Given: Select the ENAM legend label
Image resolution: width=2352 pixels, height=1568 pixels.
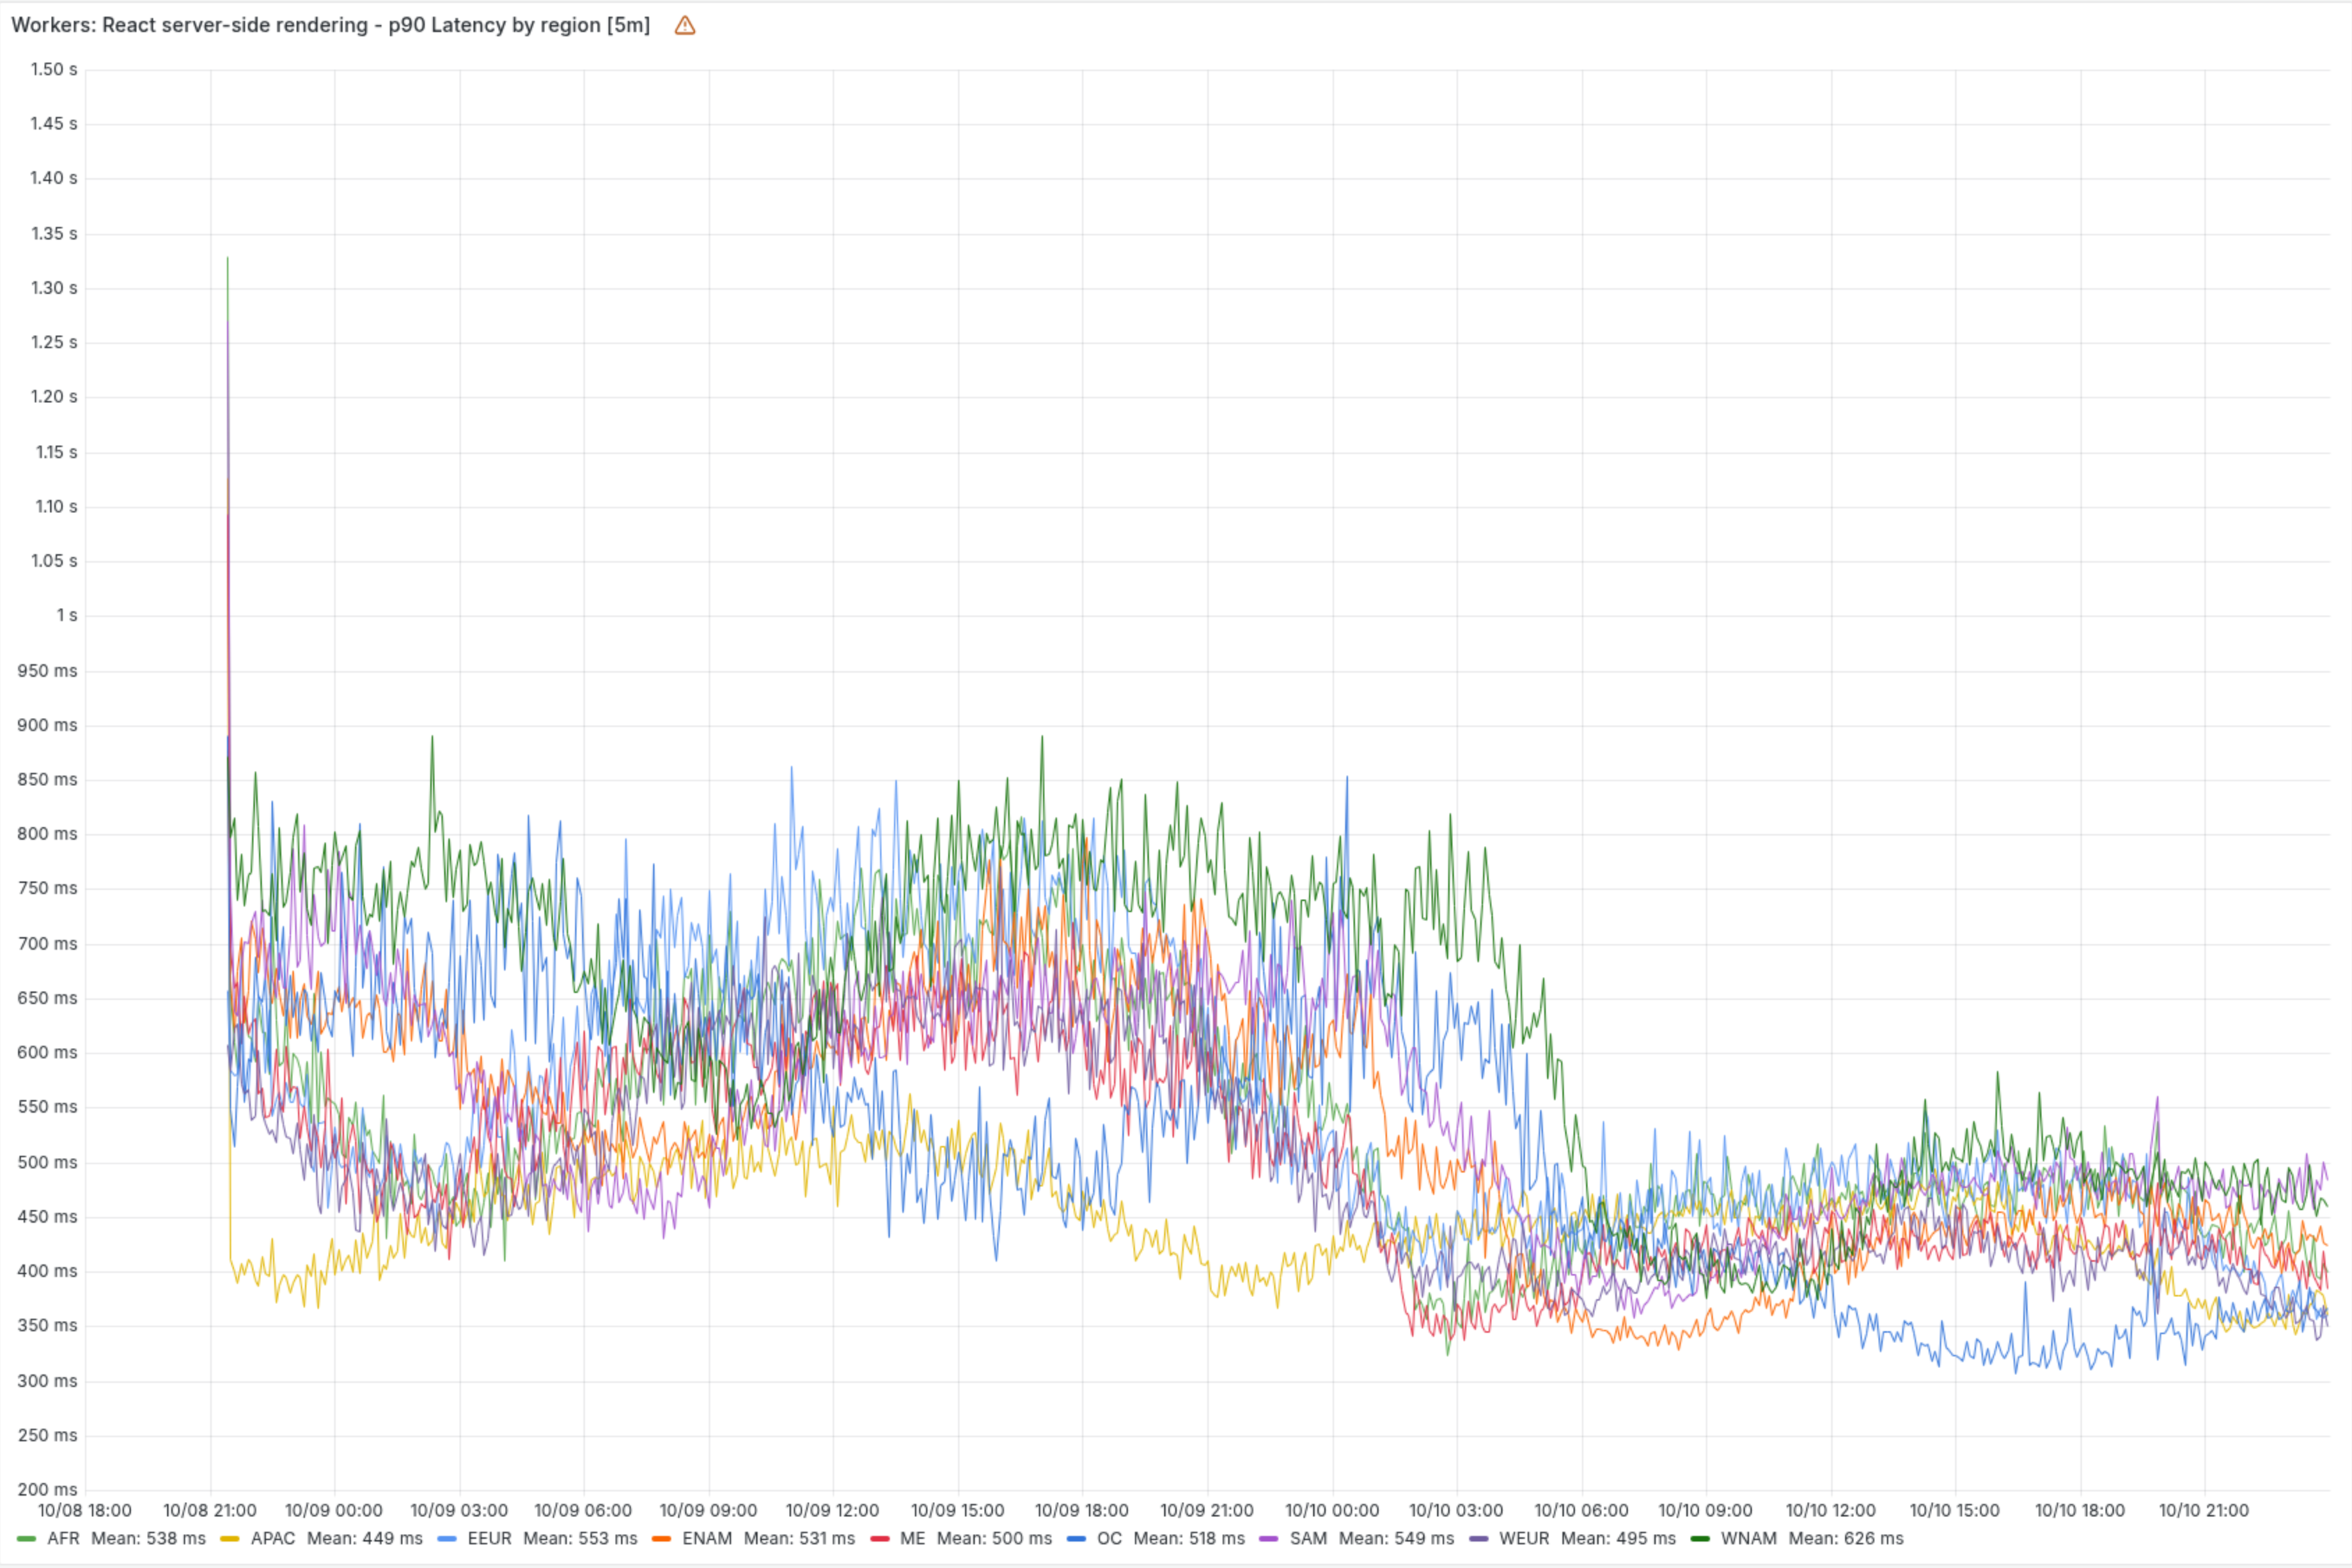Looking at the screenshot, I should [x=707, y=1538].
